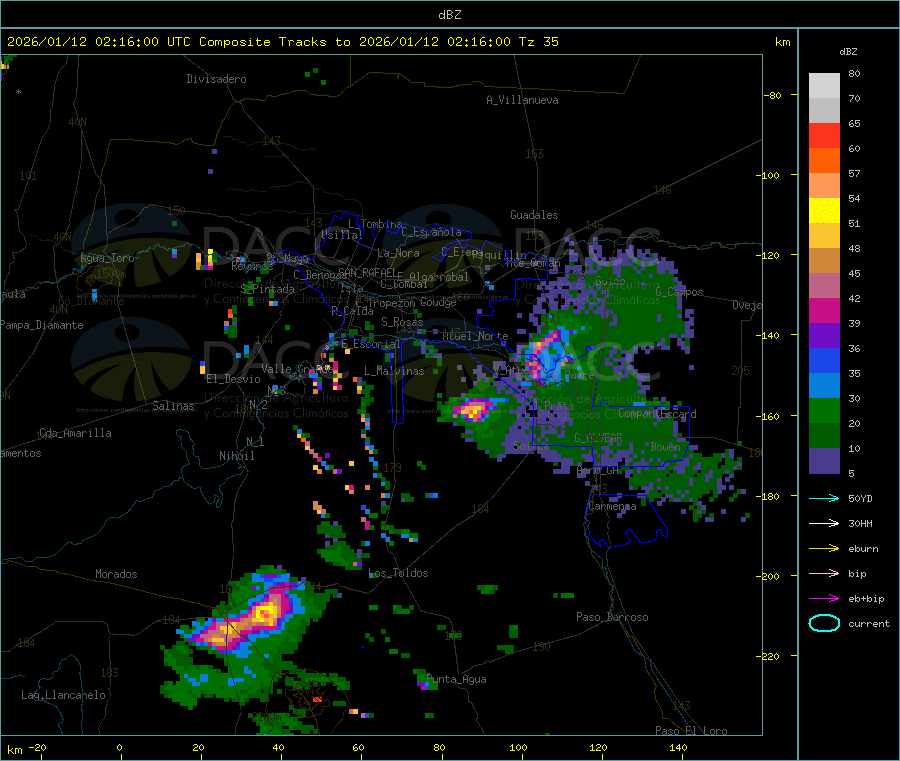This screenshot has width=900, height=761.
Task: Click the 'Cda_Amarilla' map label
Action: (x=75, y=433)
